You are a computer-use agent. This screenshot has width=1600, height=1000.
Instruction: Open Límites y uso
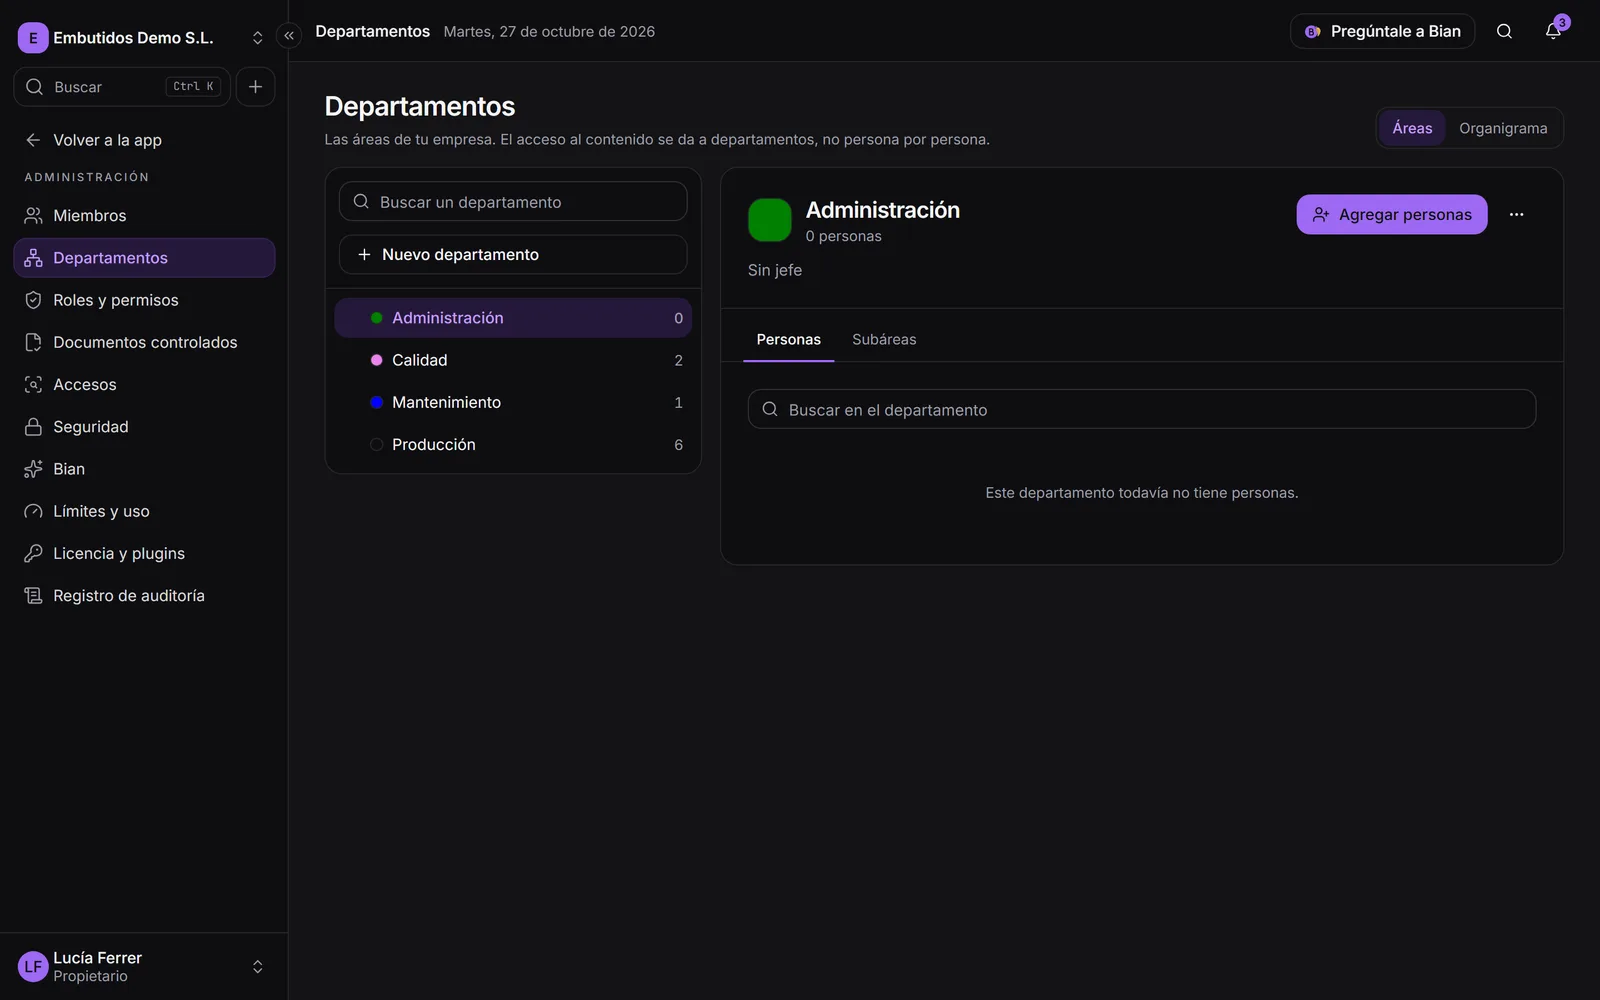(144, 511)
